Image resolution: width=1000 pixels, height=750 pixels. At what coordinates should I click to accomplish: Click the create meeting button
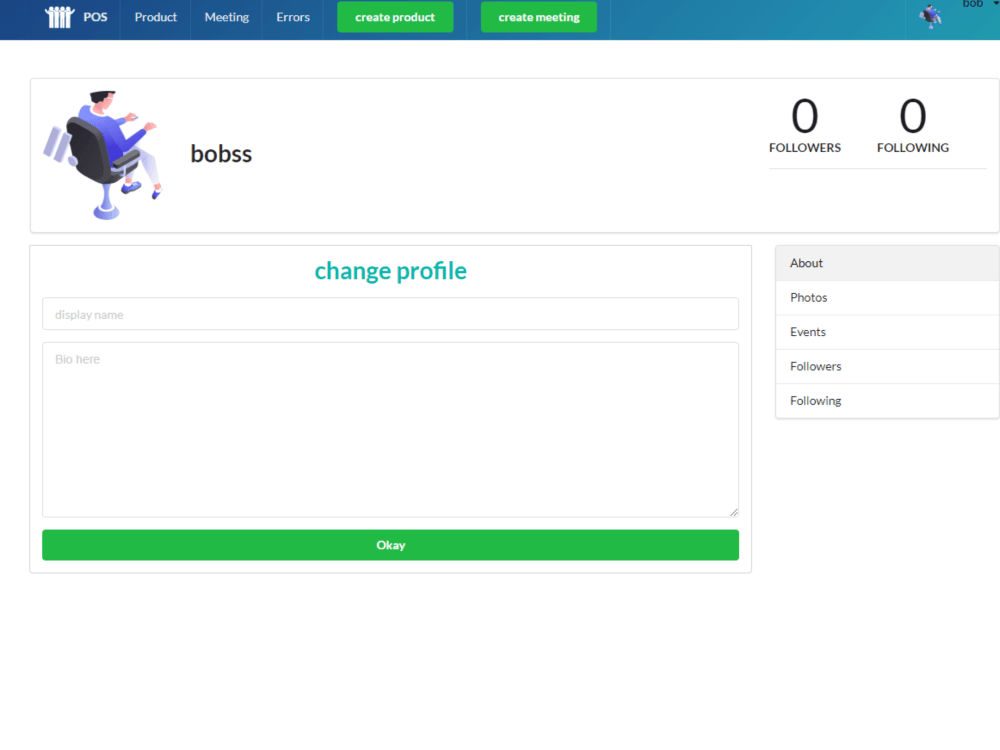click(x=539, y=17)
